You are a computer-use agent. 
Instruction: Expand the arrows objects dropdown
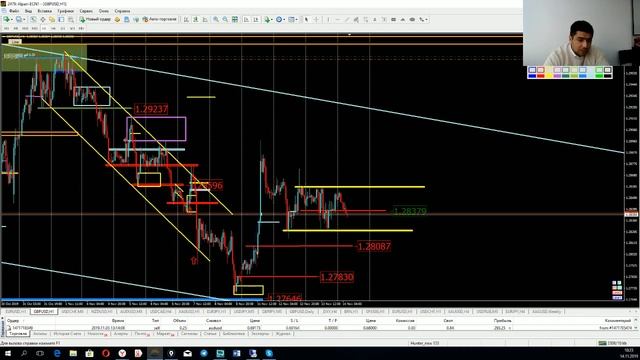tap(427, 20)
